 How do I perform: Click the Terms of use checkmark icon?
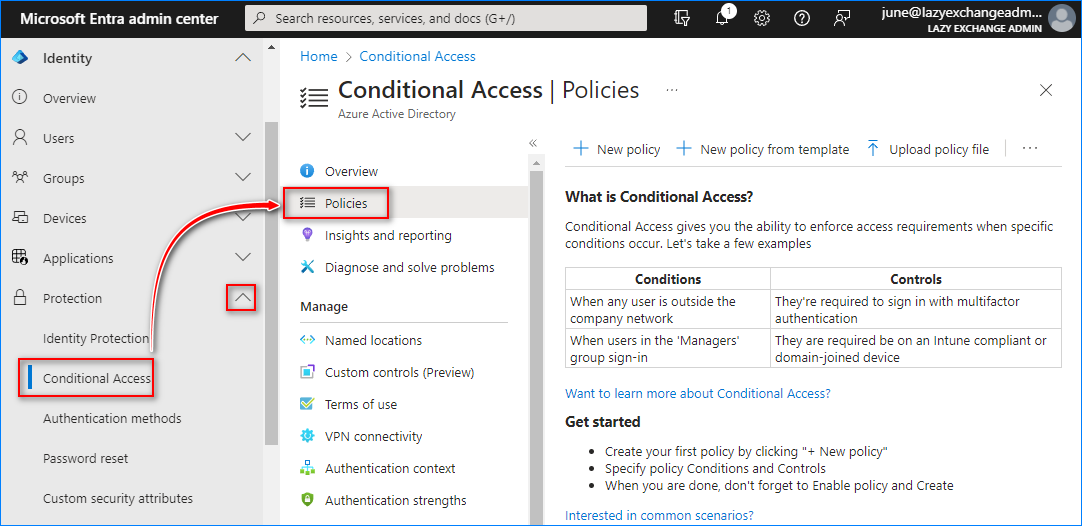tap(307, 404)
